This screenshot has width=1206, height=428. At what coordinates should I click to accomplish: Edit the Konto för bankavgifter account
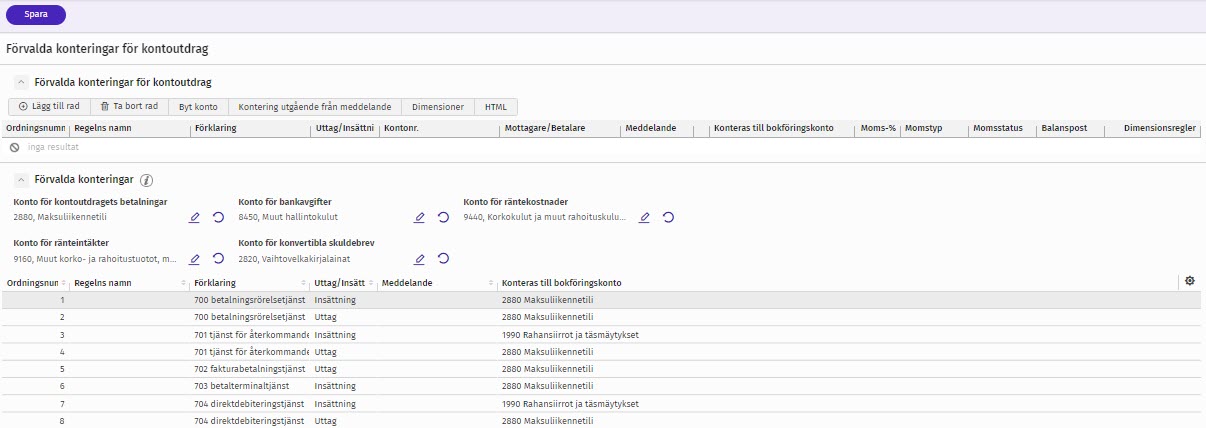[x=419, y=217]
